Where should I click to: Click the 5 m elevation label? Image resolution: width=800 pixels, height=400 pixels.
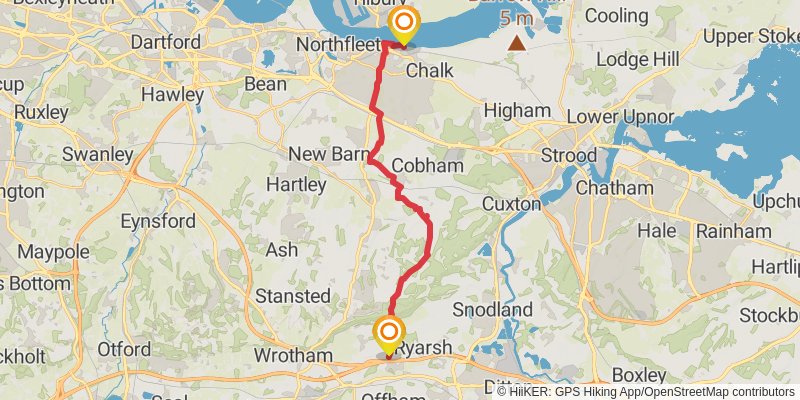[x=516, y=18]
